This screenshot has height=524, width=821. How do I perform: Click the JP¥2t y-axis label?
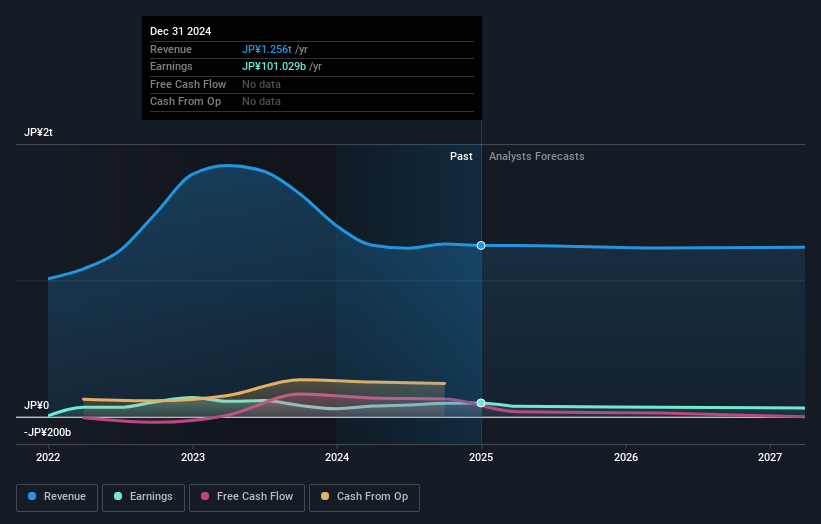click(x=38, y=132)
